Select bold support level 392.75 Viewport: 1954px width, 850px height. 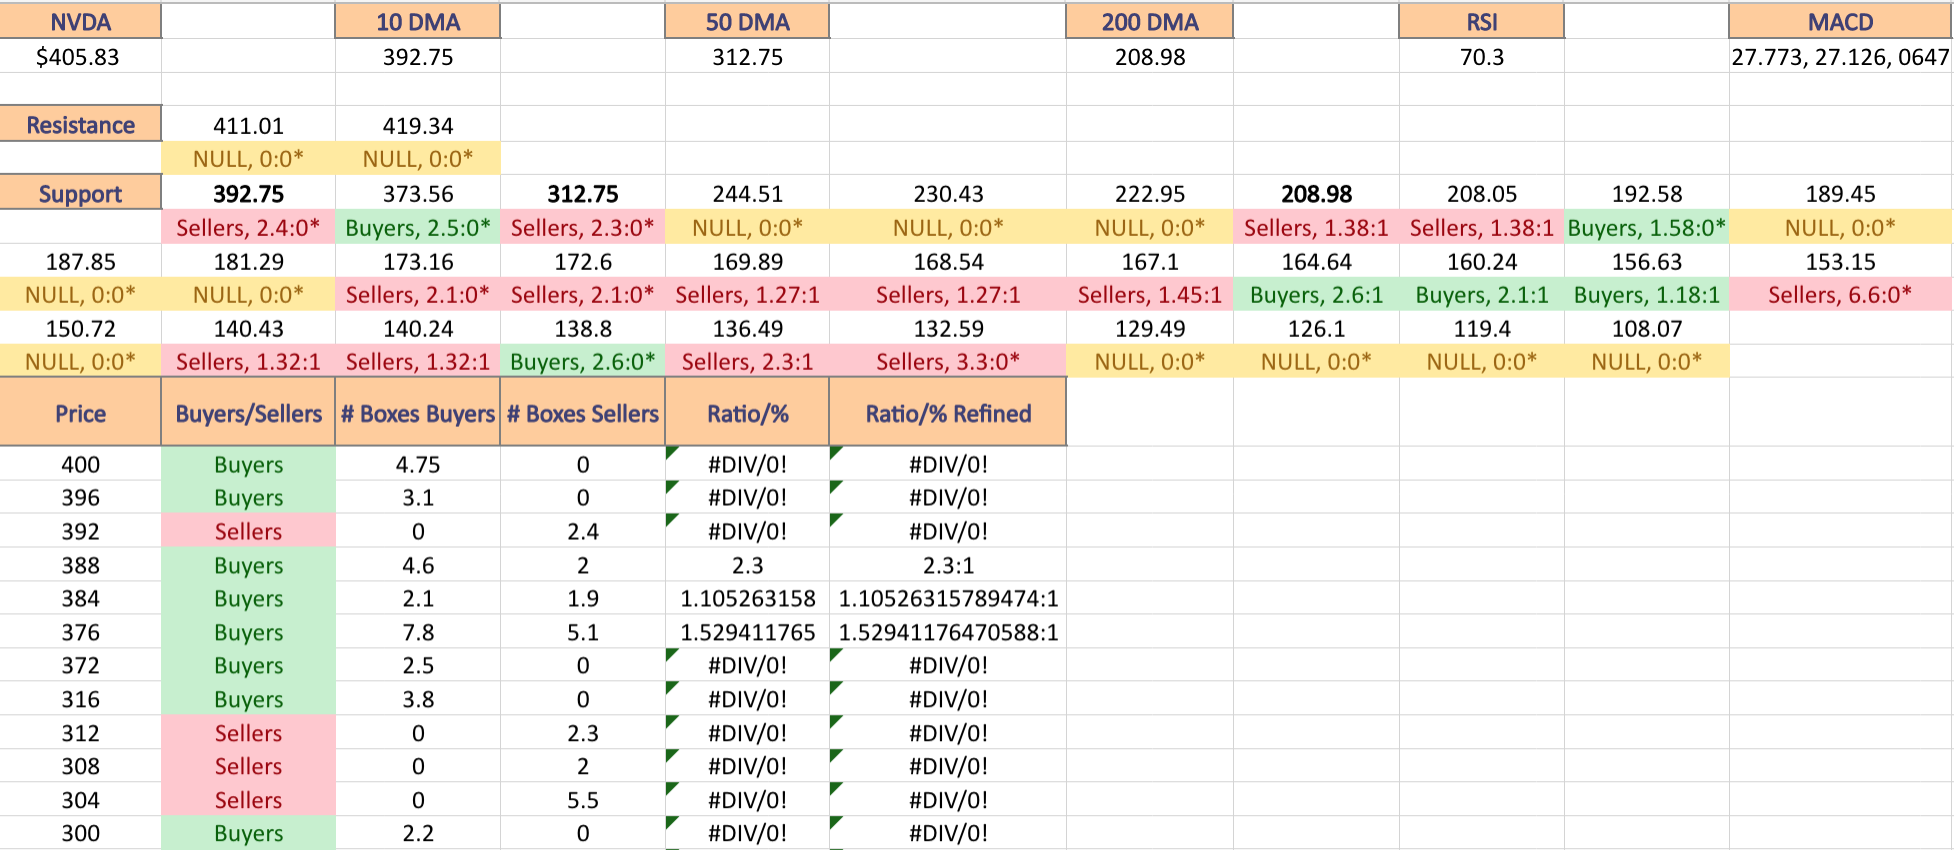(248, 194)
